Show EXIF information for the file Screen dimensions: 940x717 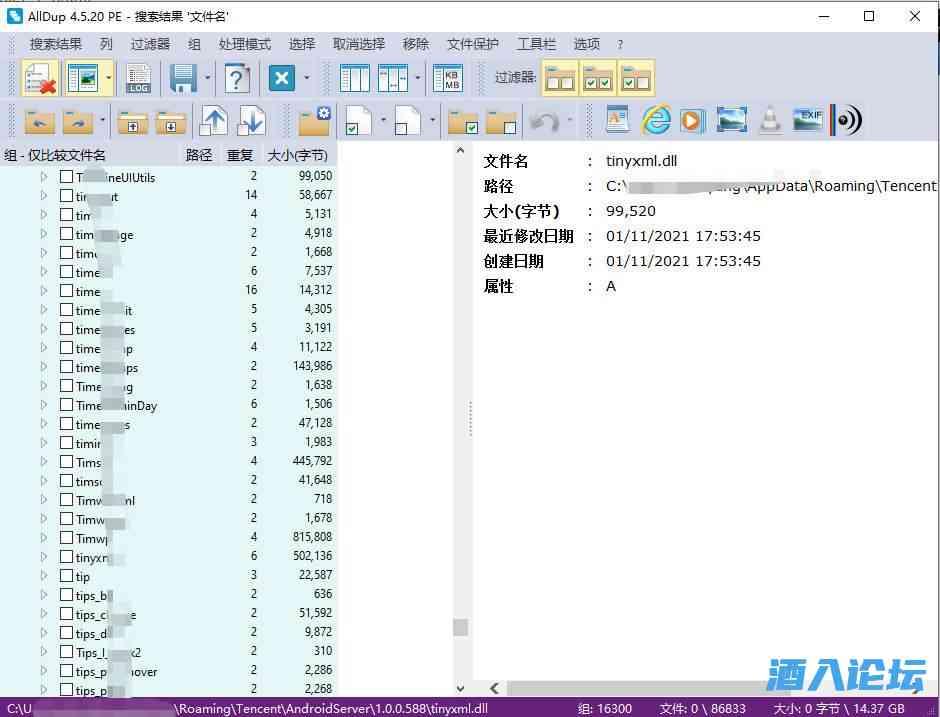[x=808, y=120]
